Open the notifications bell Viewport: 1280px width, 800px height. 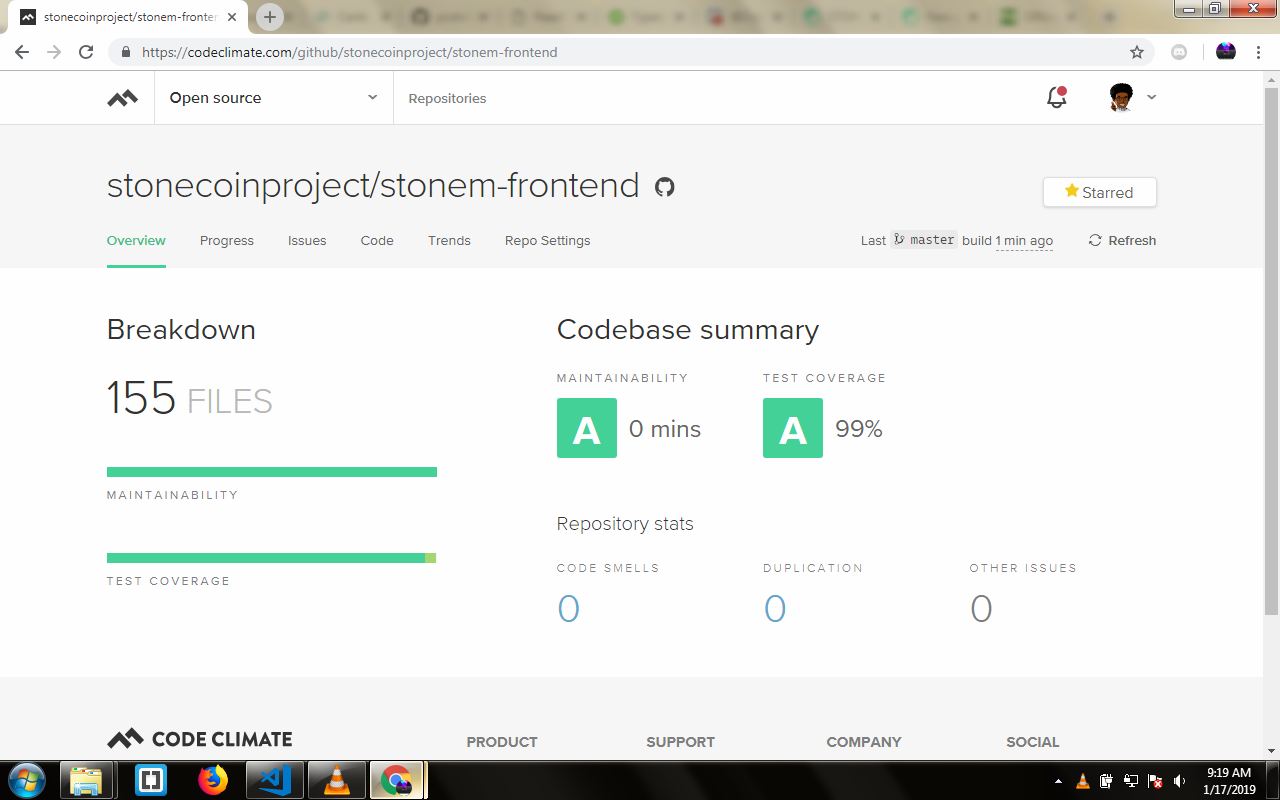[1056, 97]
